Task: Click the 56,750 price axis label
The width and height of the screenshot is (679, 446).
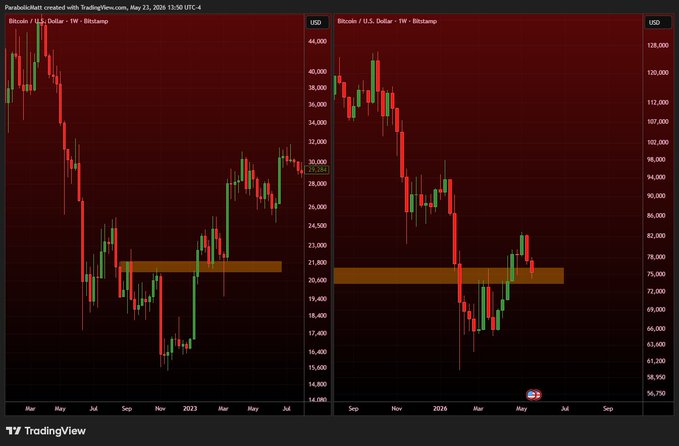Action: pos(656,394)
